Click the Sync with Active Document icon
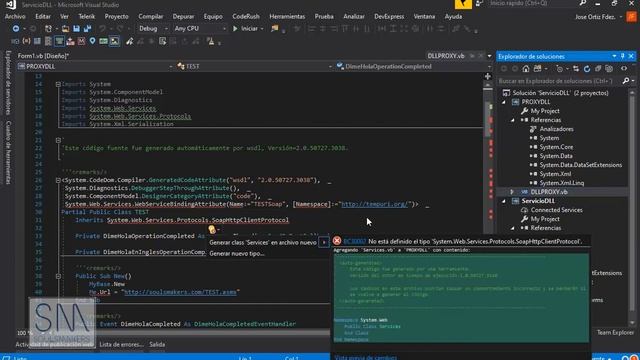This screenshot has height=360, width=640. (x=576, y=69)
